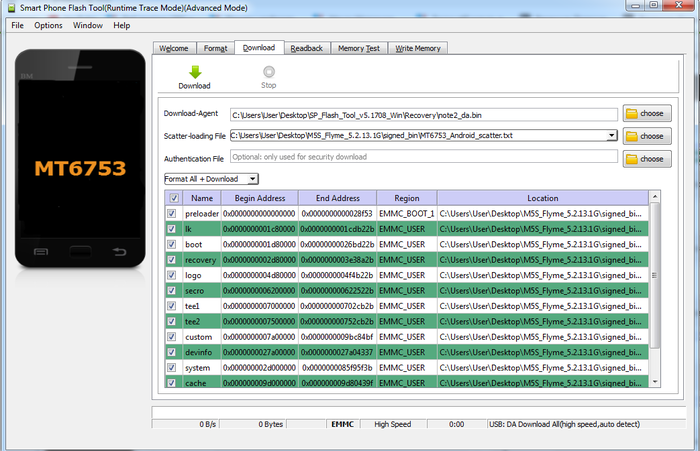Expand the Scatter-loading File path dropdown

pyautogui.click(x=612, y=135)
